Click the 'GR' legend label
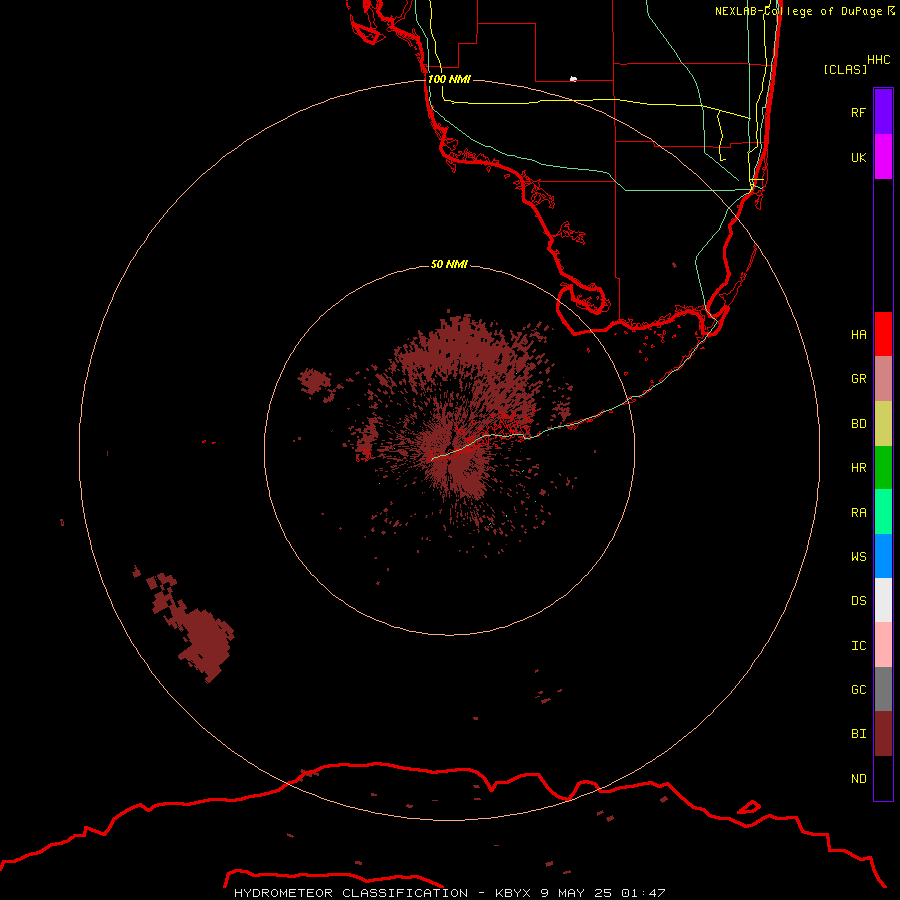Viewport: 900px width, 900px height. click(x=859, y=379)
